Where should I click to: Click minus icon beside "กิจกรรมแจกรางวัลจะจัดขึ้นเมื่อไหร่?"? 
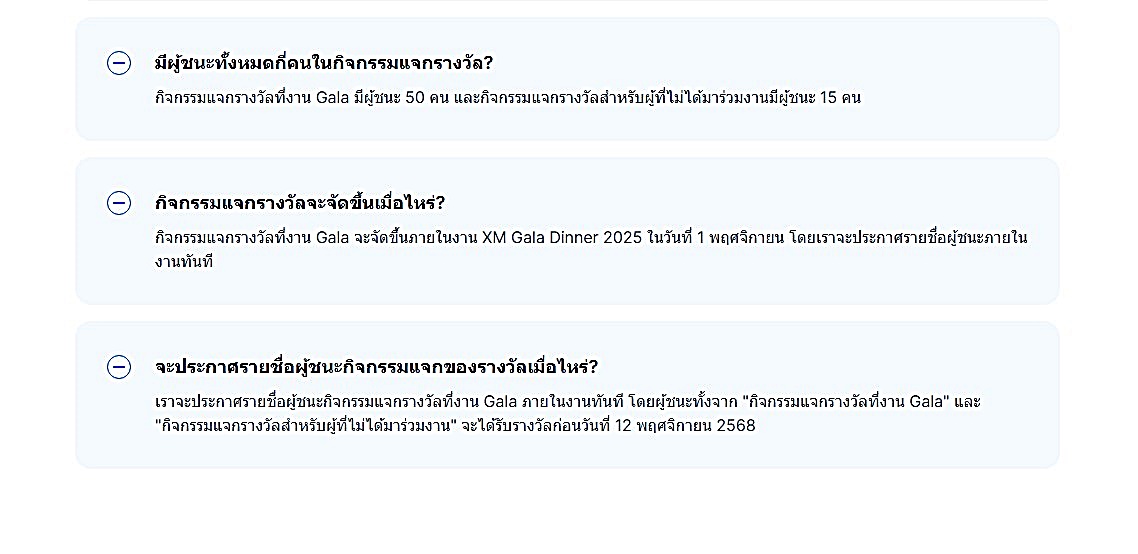click(119, 203)
